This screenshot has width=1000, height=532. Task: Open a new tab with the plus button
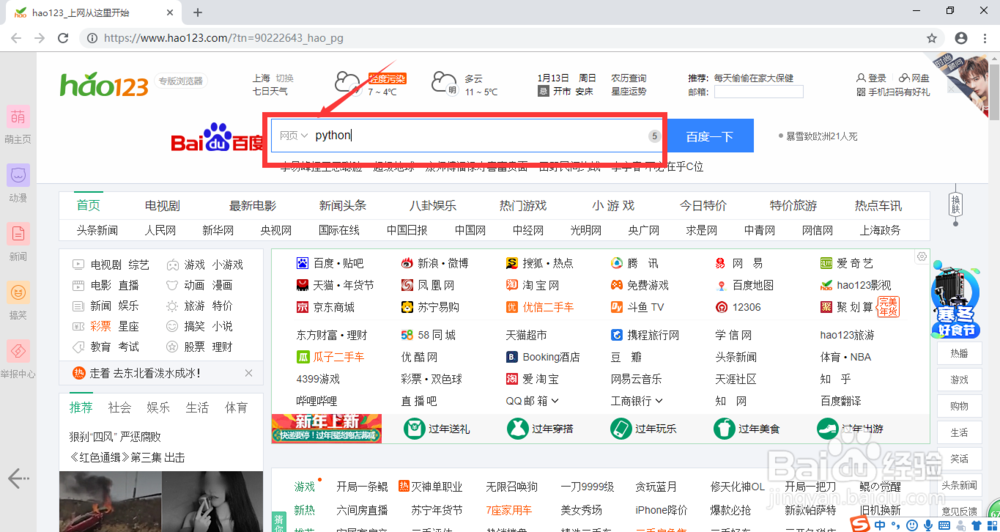tap(198, 12)
